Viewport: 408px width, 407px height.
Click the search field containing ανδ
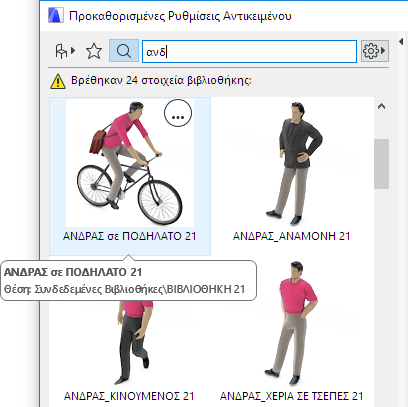pos(249,51)
